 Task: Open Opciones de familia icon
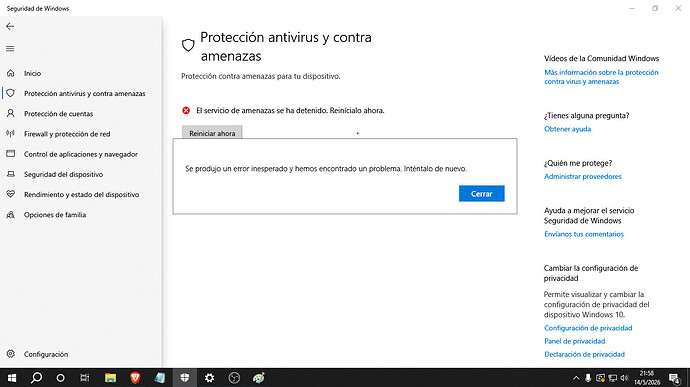pos(11,215)
